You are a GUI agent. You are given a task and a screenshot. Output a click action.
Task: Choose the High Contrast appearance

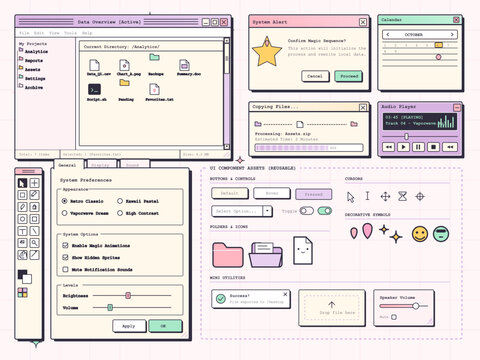point(120,213)
